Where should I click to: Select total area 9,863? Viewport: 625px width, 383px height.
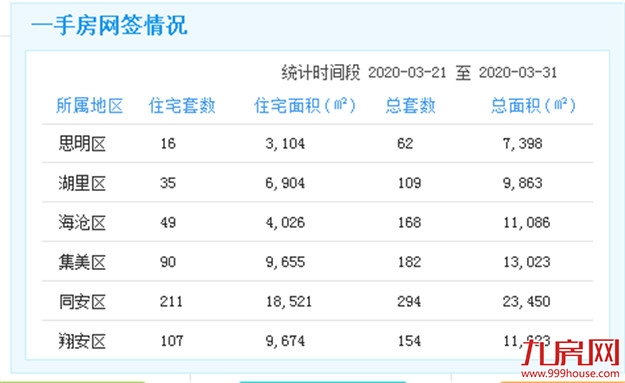point(523,183)
